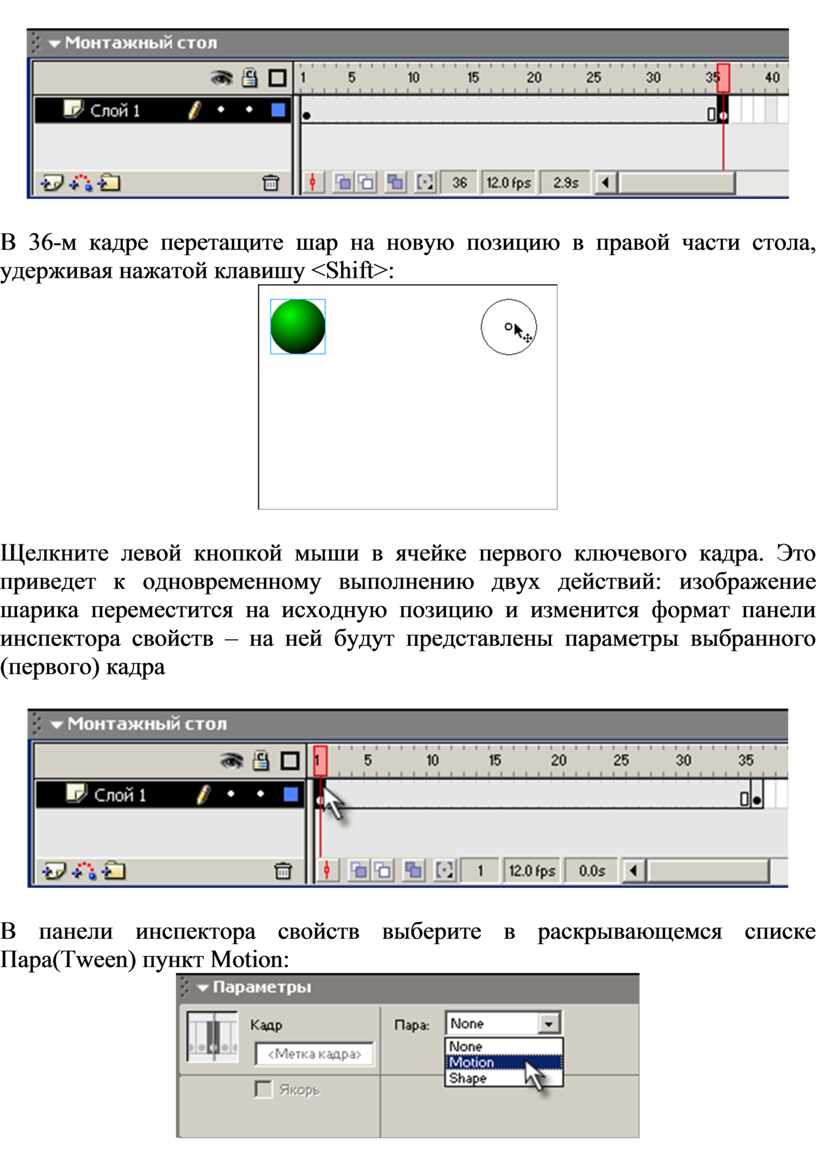816x1164 pixels.
Task: Toggle Слой 1 visibility dot in 2.9s timeline
Action: pos(221,110)
